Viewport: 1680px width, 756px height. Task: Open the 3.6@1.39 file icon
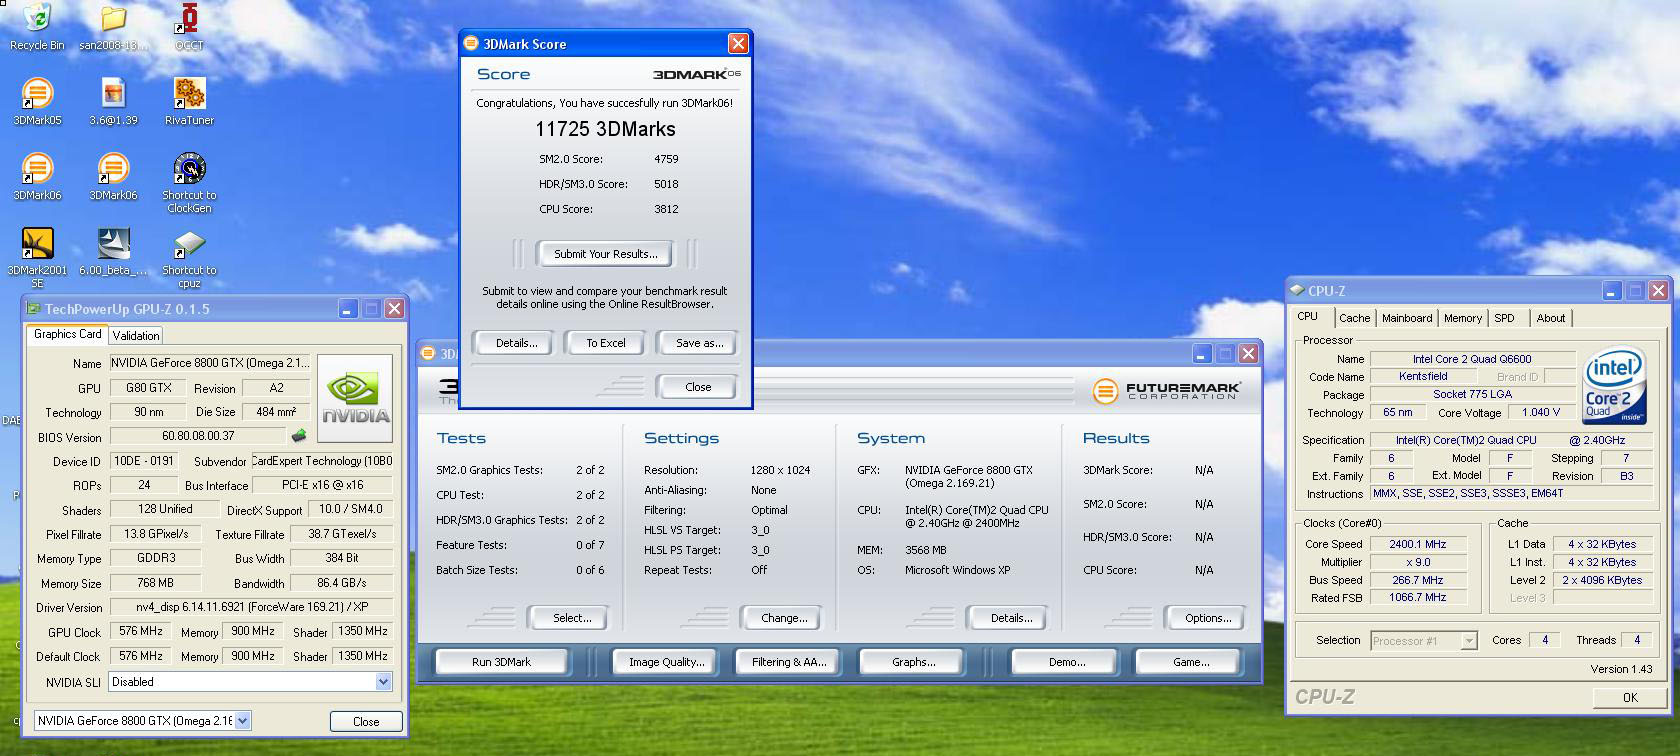(113, 101)
